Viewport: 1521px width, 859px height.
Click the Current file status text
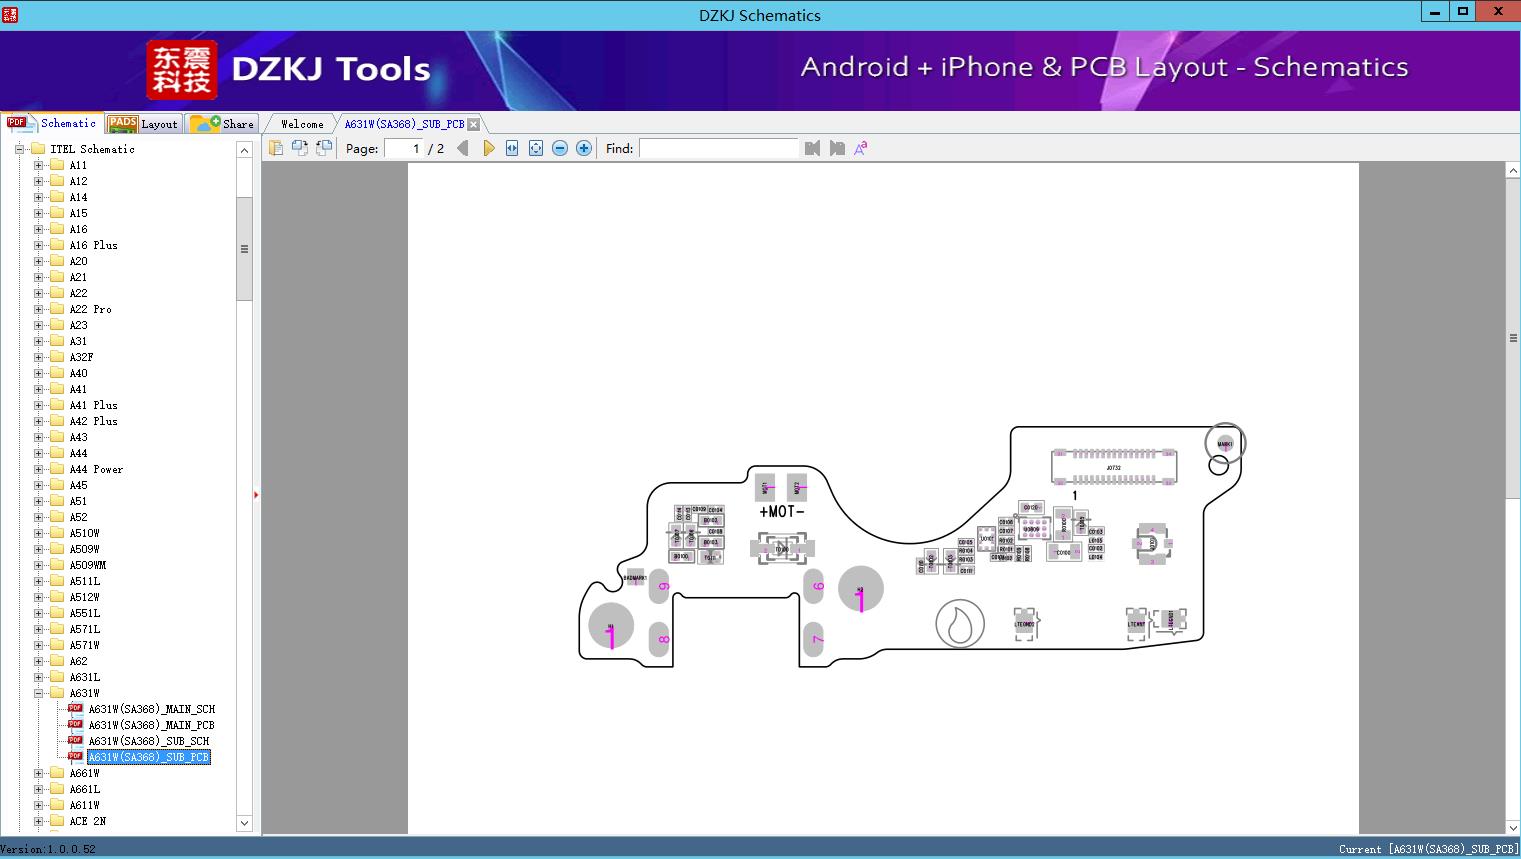click(1428, 849)
